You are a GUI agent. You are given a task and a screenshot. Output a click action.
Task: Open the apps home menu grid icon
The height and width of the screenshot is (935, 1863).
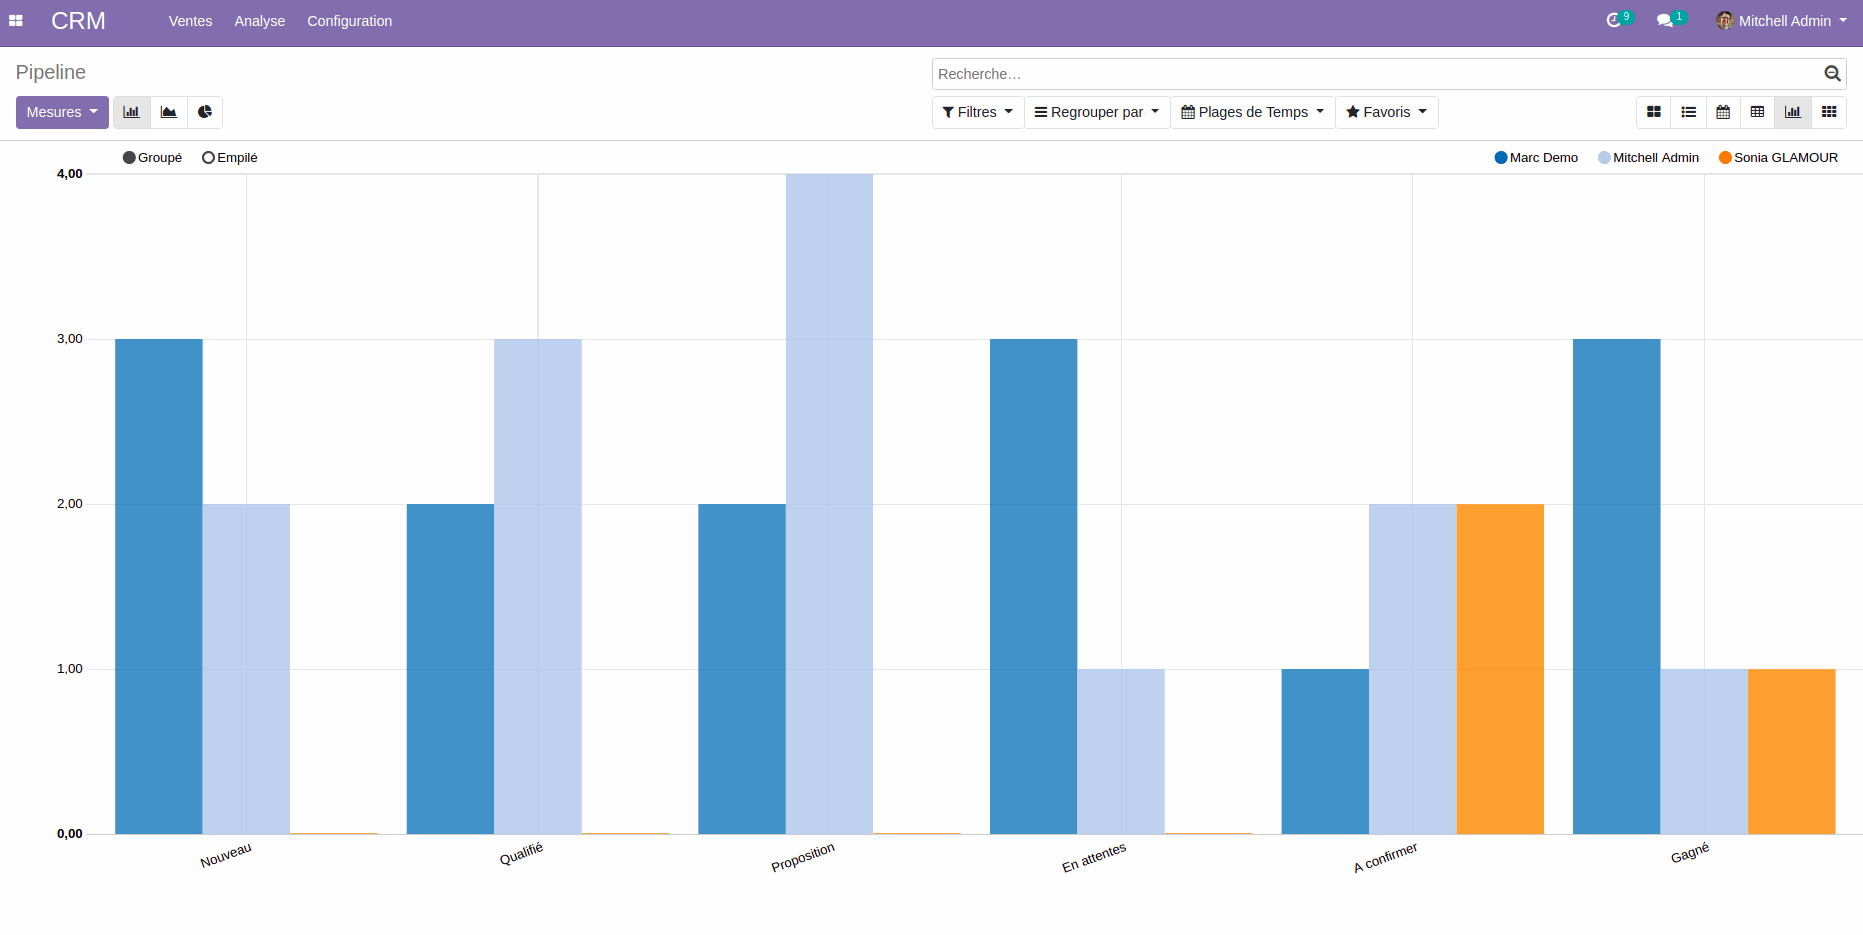[x=16, y=21]
